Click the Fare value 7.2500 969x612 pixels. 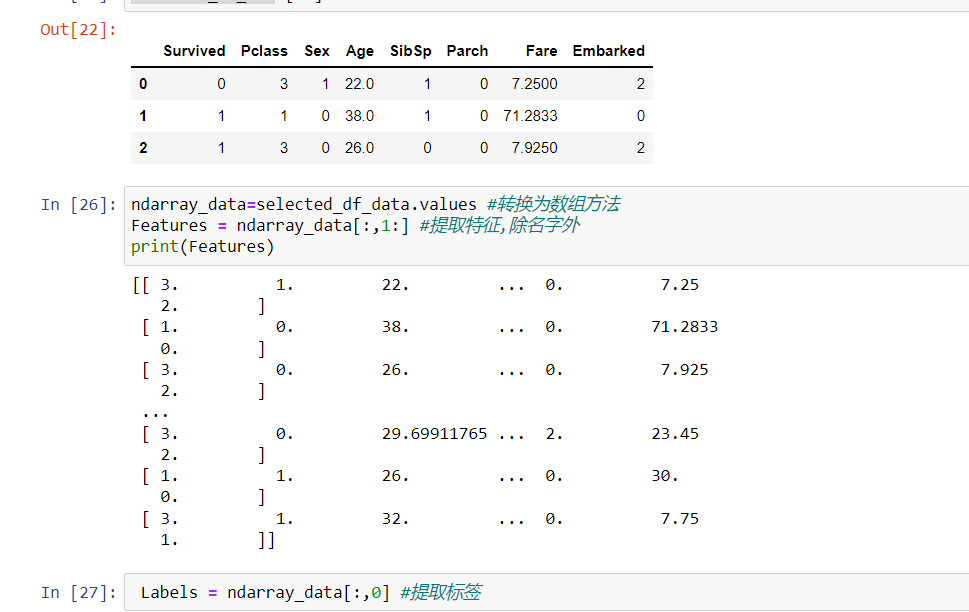535,83
